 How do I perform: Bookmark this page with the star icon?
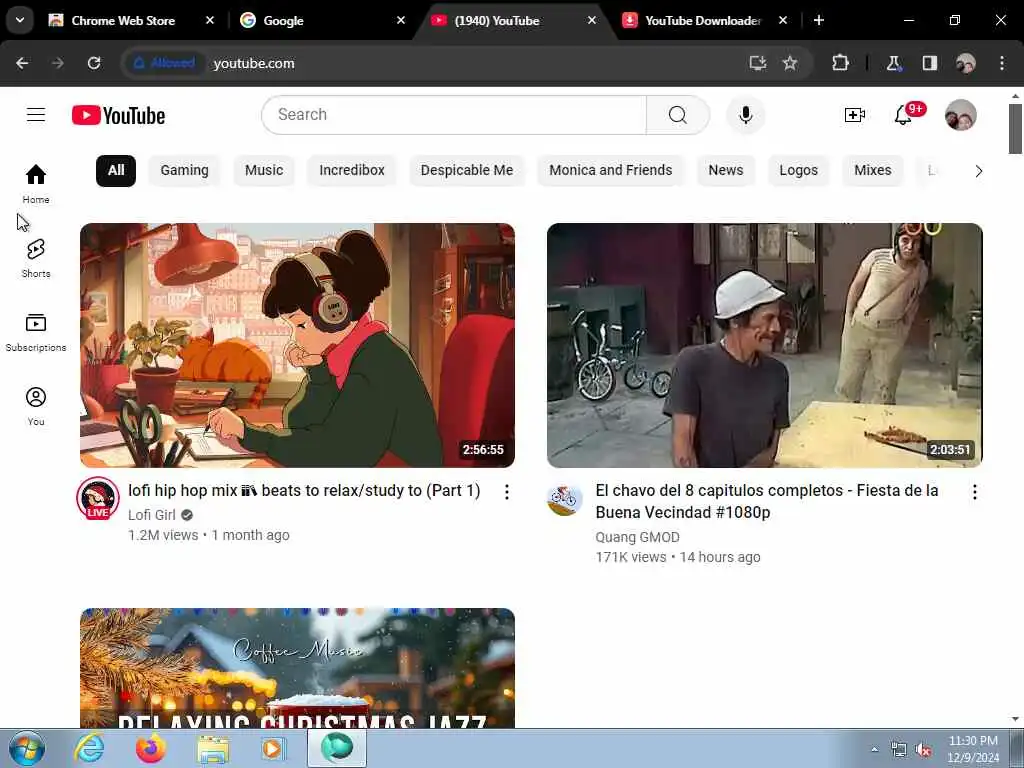point(790,63)
